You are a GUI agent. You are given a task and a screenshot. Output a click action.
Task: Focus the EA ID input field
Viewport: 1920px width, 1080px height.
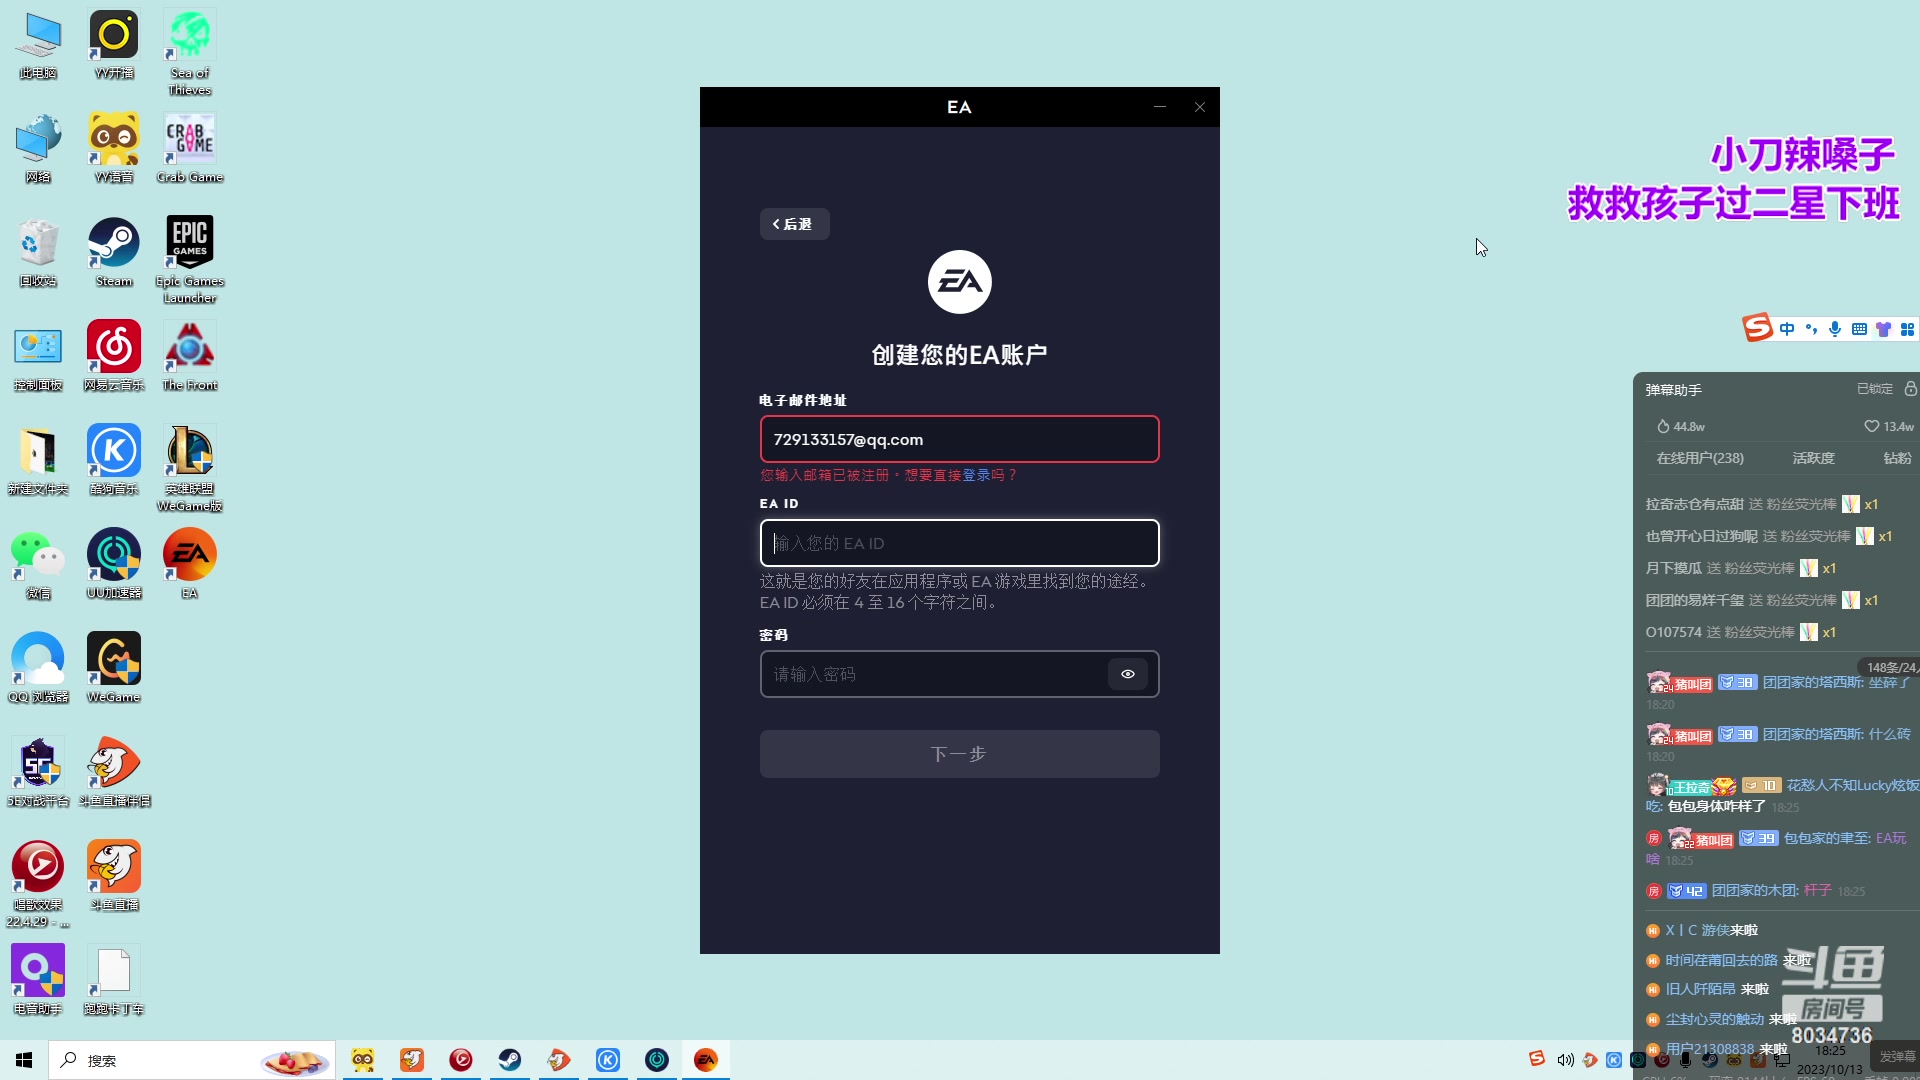tap(959, 543)
